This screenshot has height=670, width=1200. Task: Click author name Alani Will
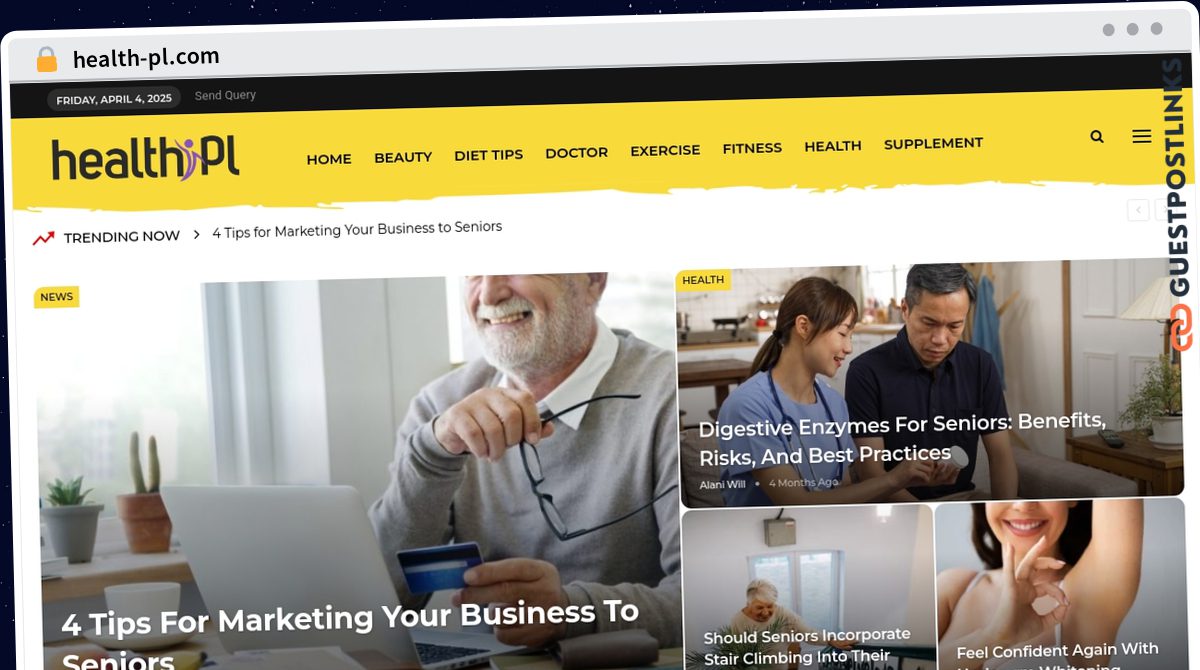(722, 485)
